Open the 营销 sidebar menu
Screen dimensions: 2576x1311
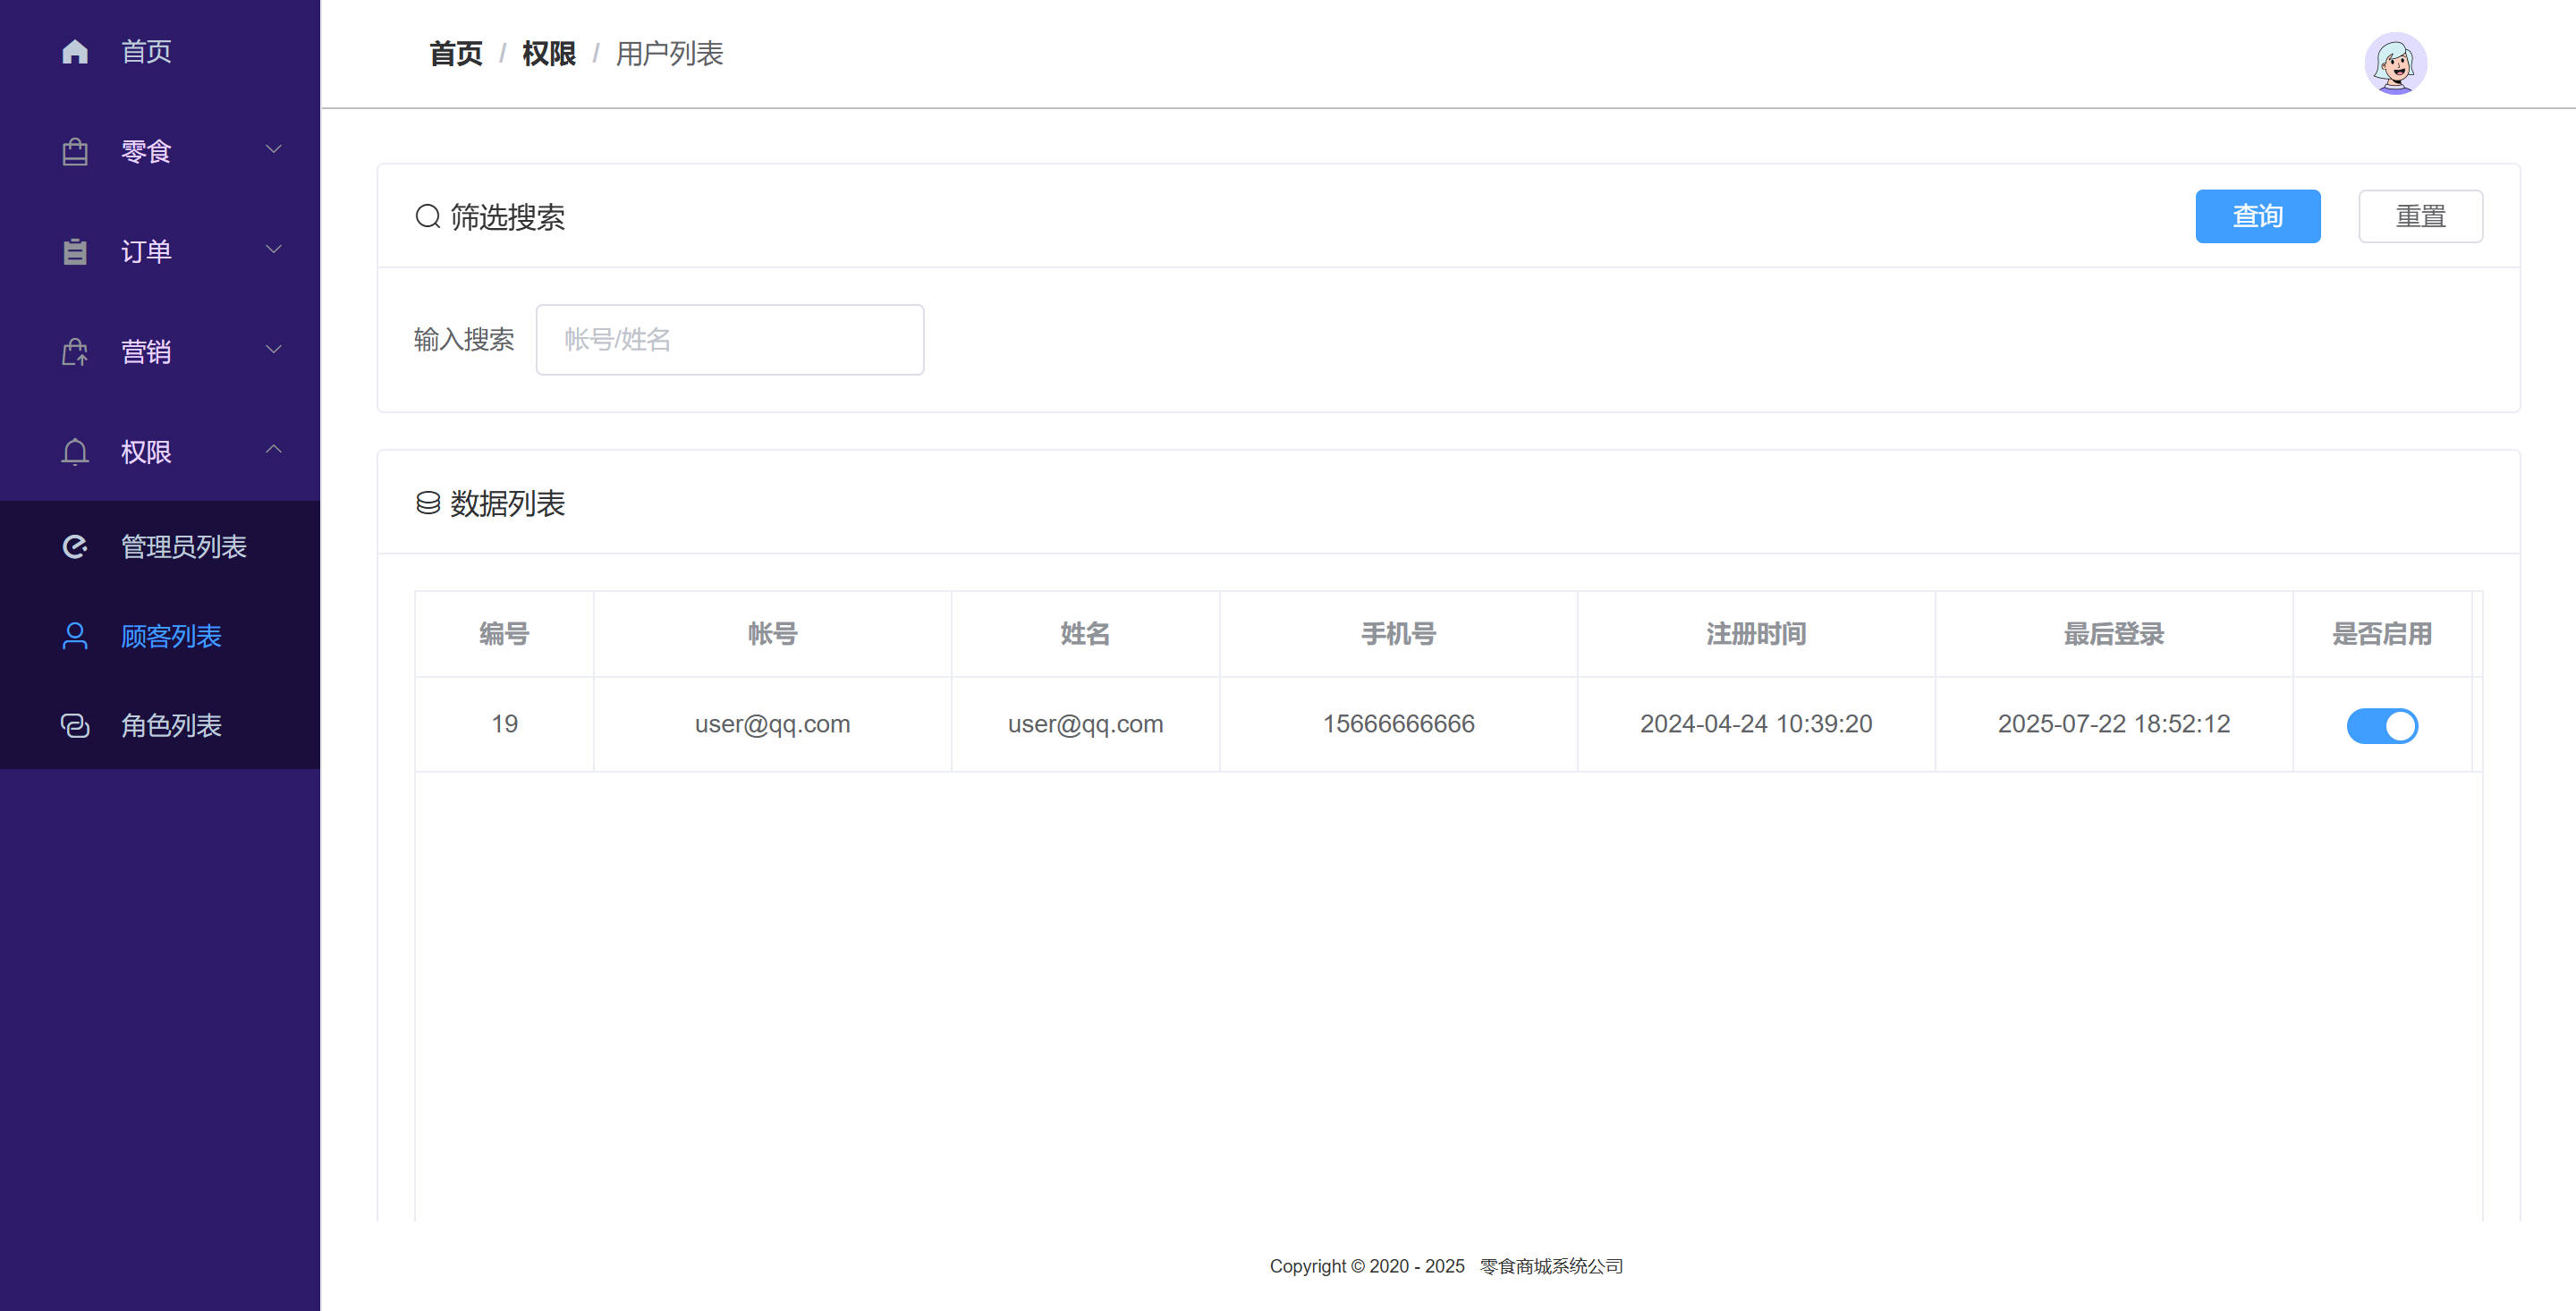160,351
